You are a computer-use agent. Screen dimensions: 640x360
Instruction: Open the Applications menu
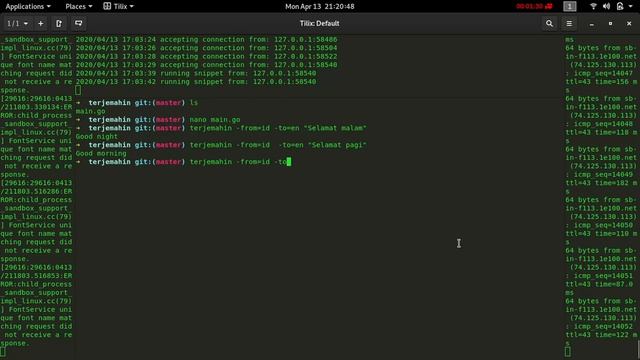coord(28,7)
